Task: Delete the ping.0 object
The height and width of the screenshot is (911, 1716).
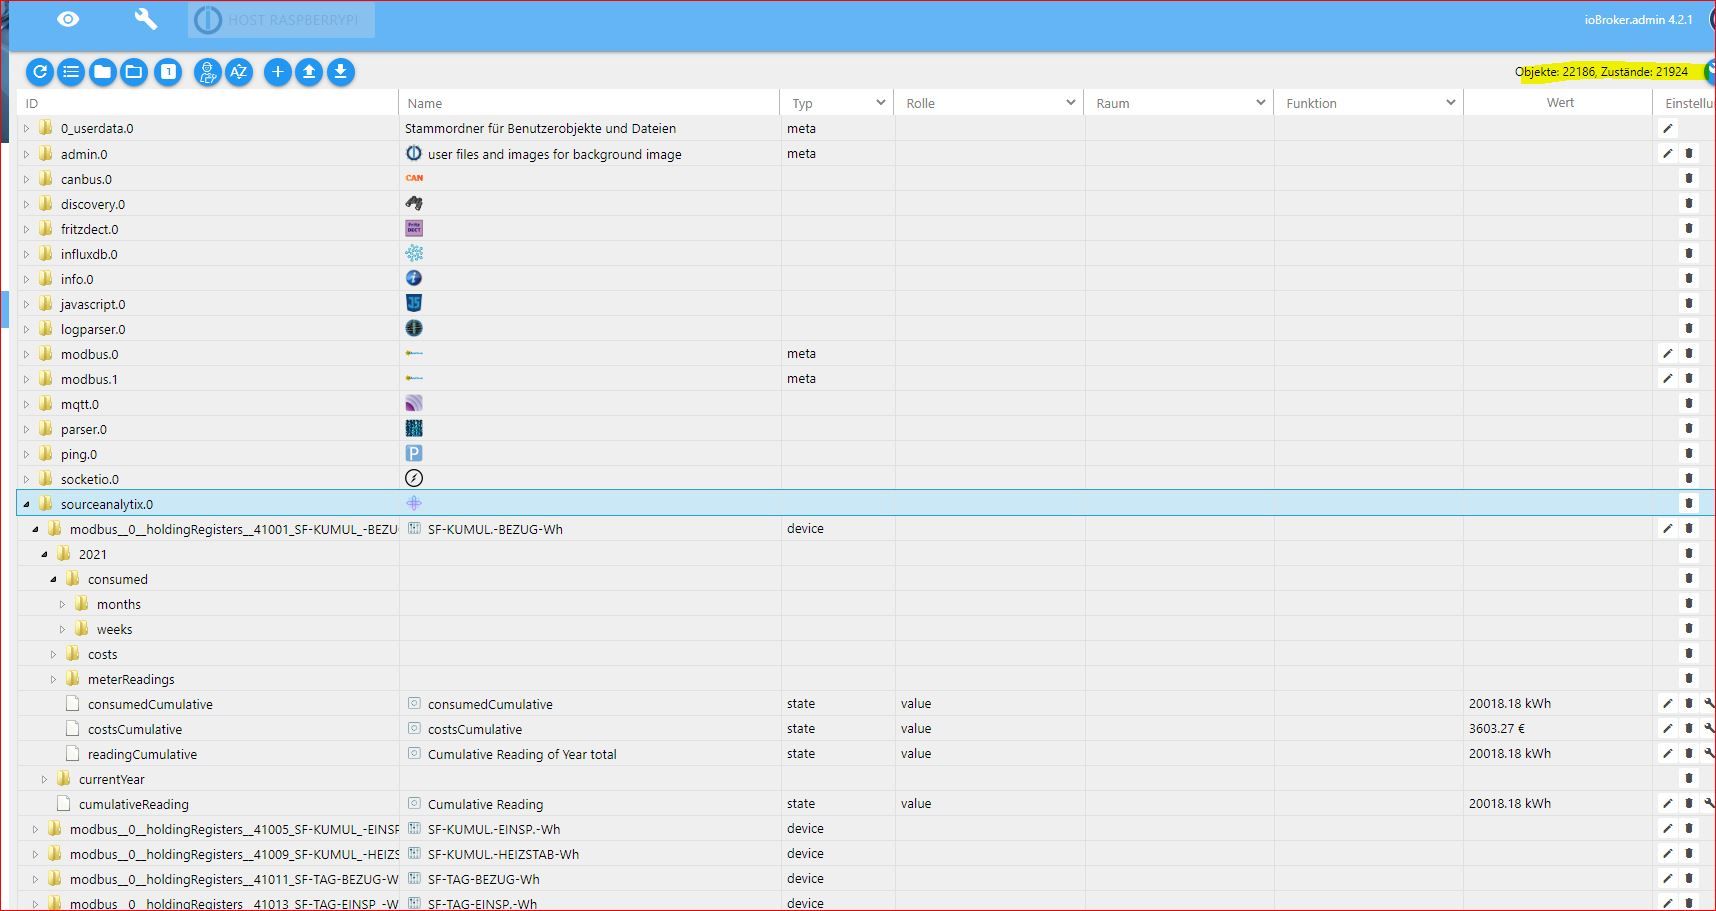Action: tap(1689, 453)
